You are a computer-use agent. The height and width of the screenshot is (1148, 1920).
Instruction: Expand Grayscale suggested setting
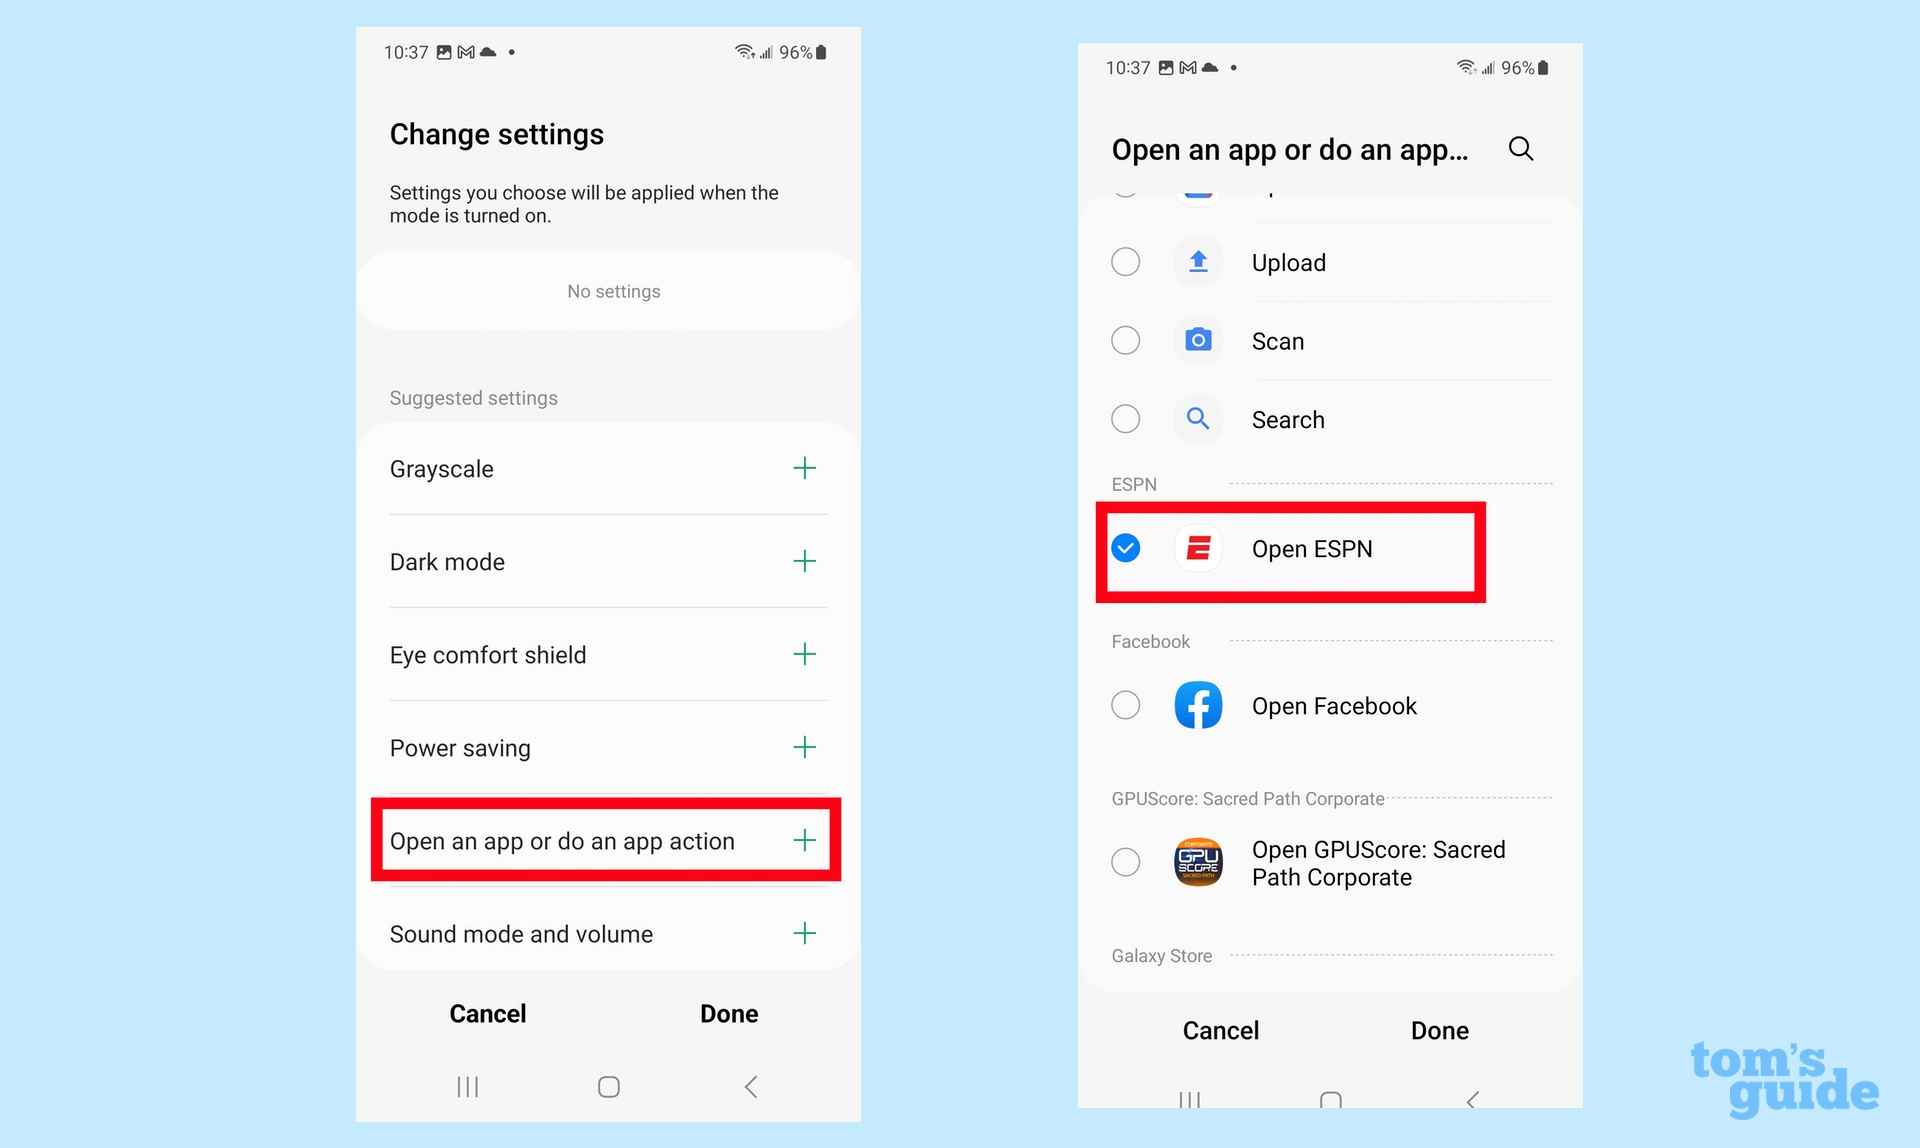[805, 469]
